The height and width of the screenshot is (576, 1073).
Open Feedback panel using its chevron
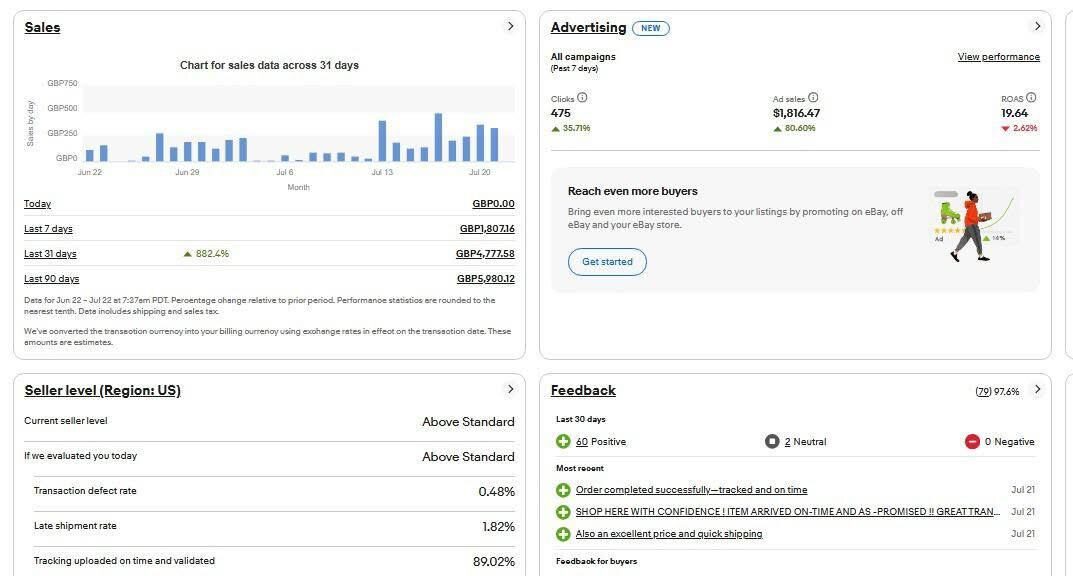pos(1037,389)
